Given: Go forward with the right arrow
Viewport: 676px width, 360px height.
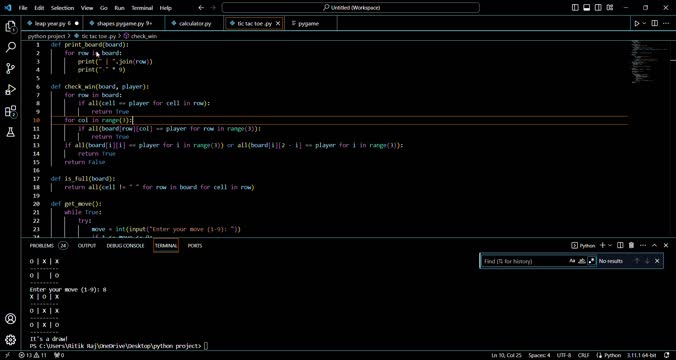Looking at the screenshot, I should [x=213, y=8].
